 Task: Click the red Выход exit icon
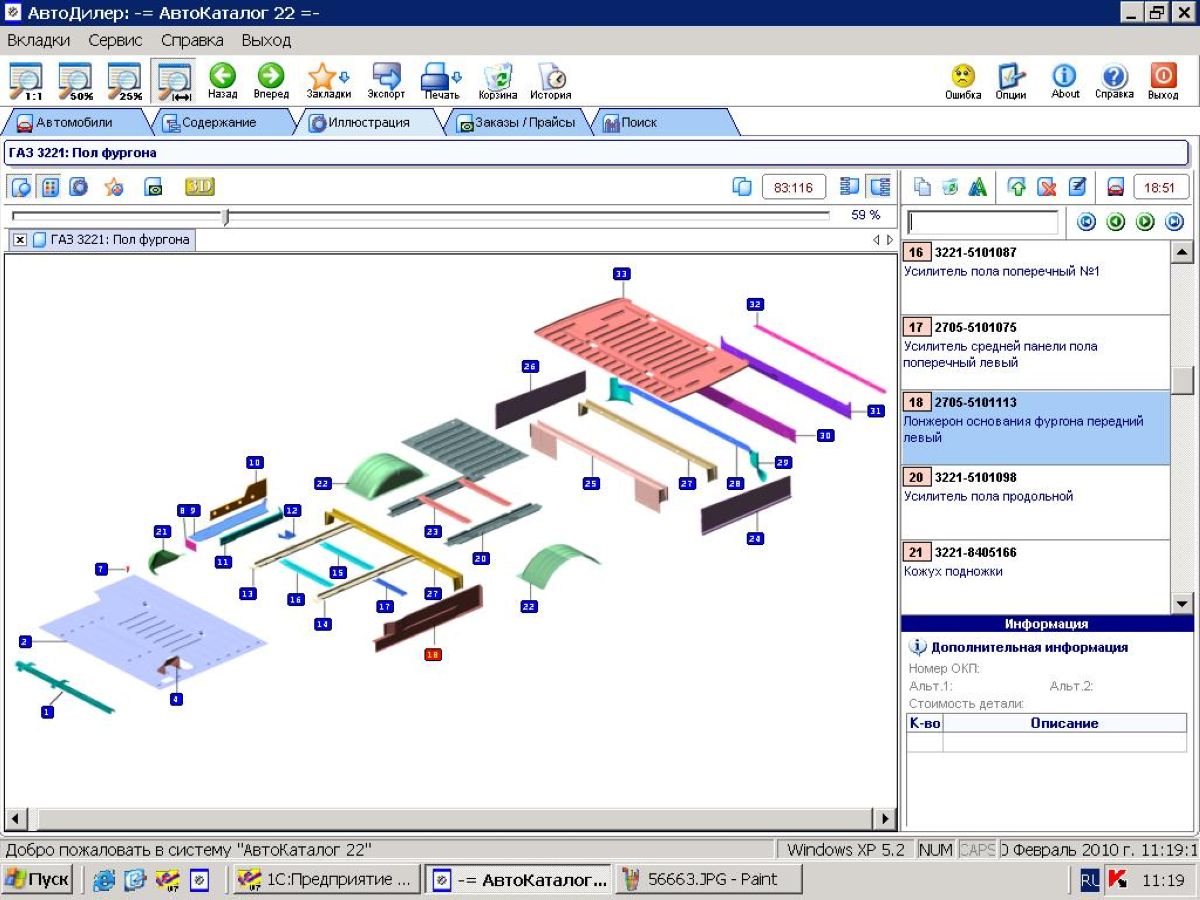[x=1163, y=81]
